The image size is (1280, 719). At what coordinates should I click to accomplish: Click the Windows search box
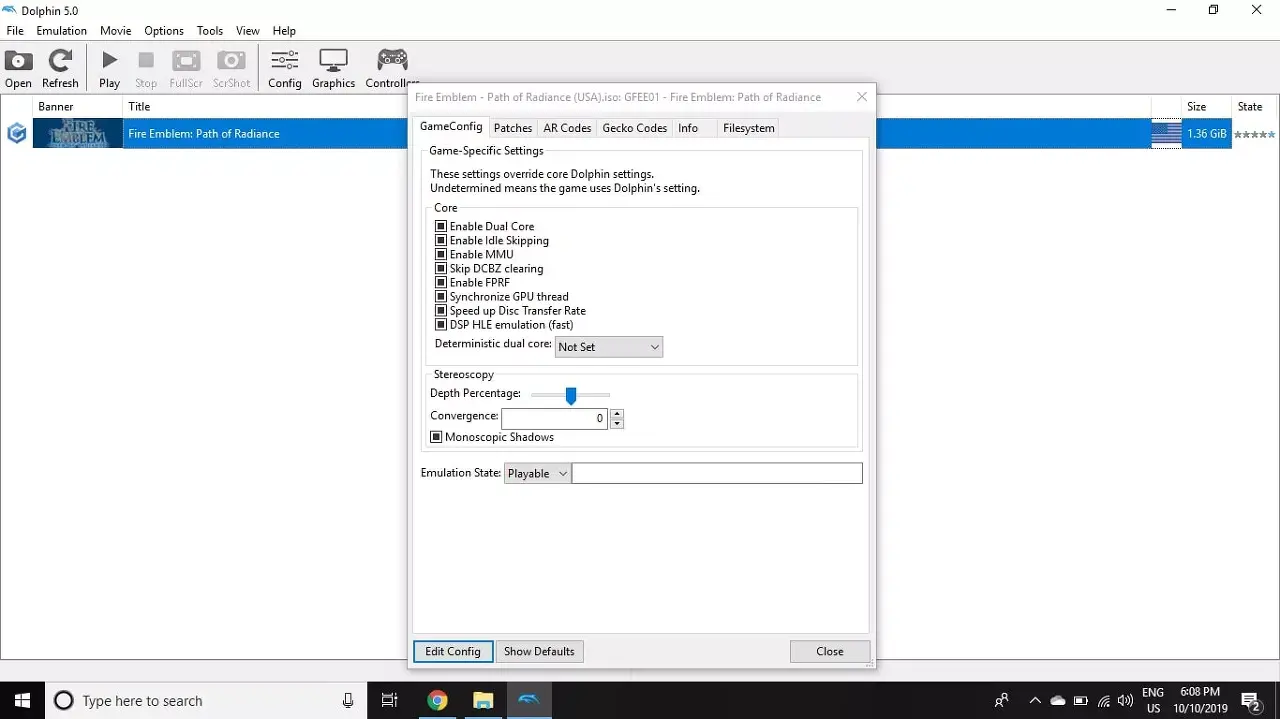coord(204,700)
